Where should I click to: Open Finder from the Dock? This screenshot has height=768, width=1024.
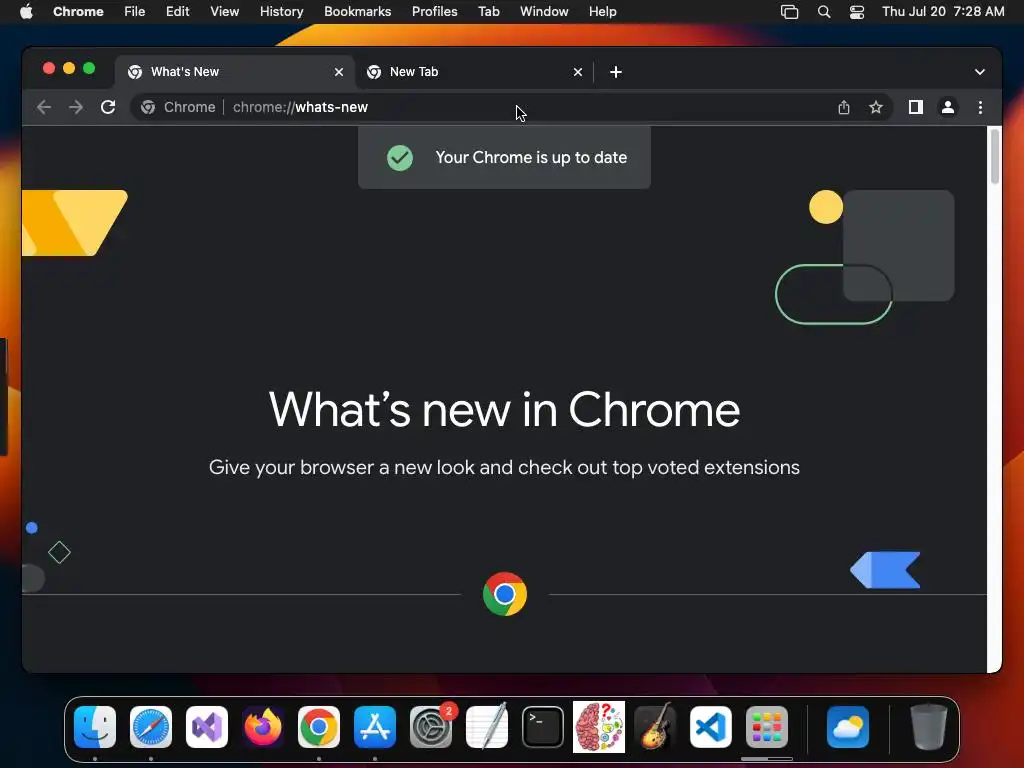(95, 727)
